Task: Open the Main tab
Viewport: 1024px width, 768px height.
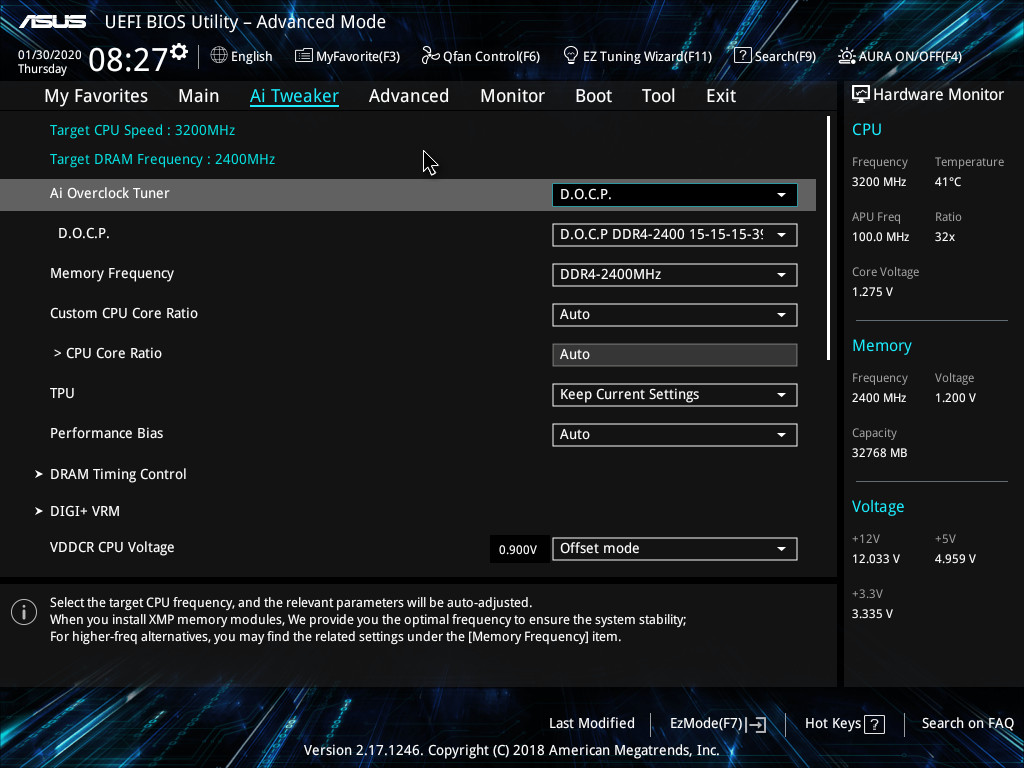Action: tap(199, 96)
